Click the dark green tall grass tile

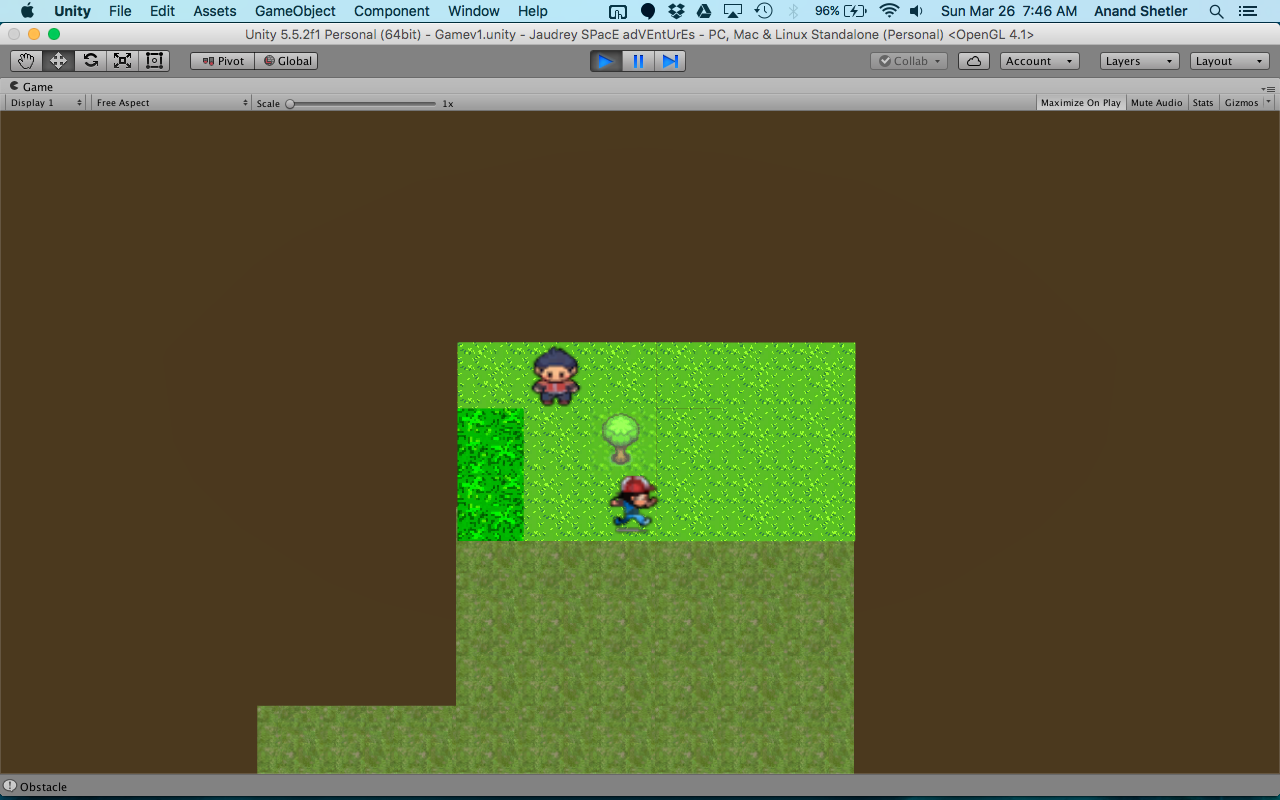[x=491, y=474]
